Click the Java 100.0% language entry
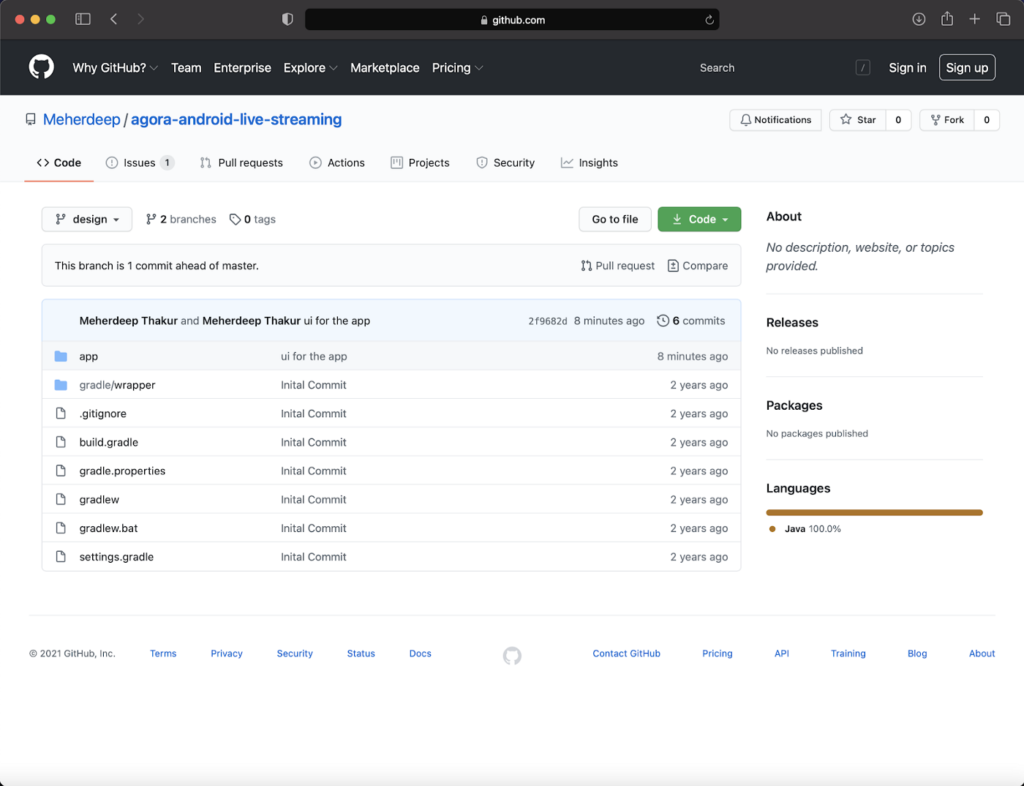Viewport: 1024px width, 786px height. (805, 529)
